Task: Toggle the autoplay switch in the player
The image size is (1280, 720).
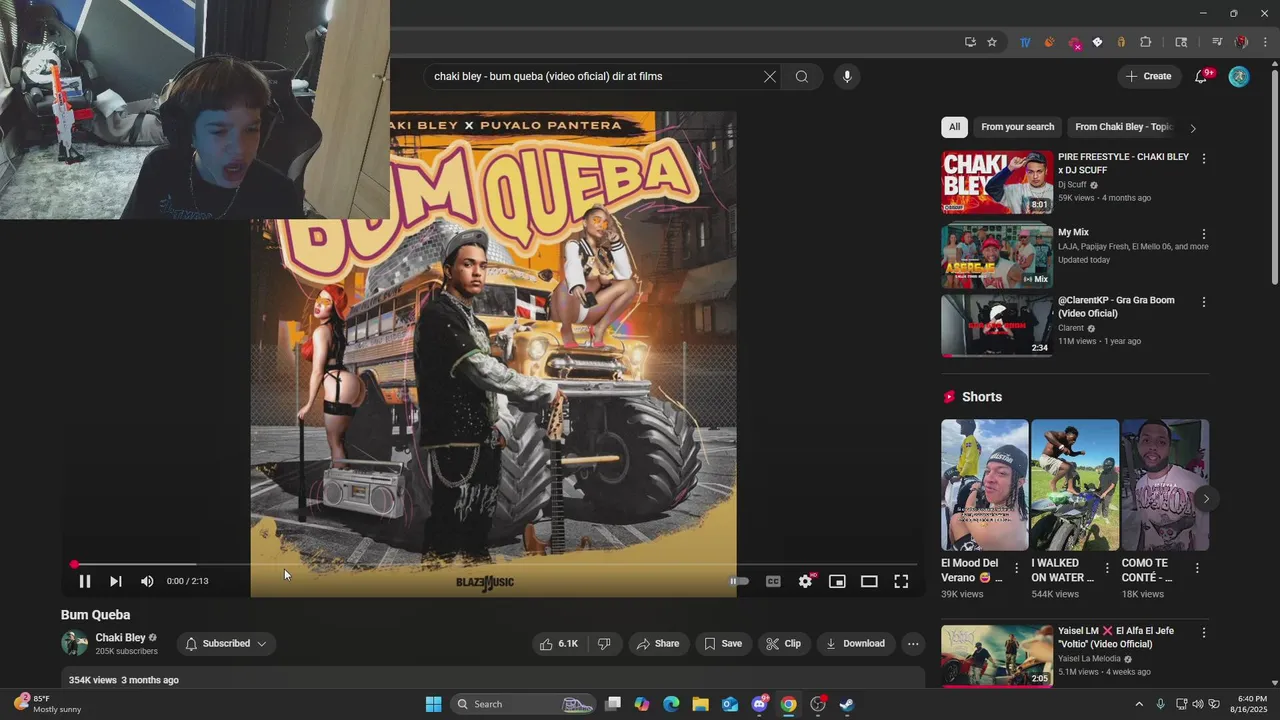Action: (x=739, y=581)
